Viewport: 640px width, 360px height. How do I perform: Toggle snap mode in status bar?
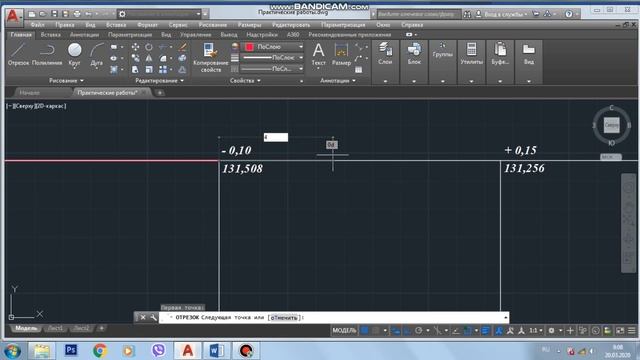coord(376,330)
